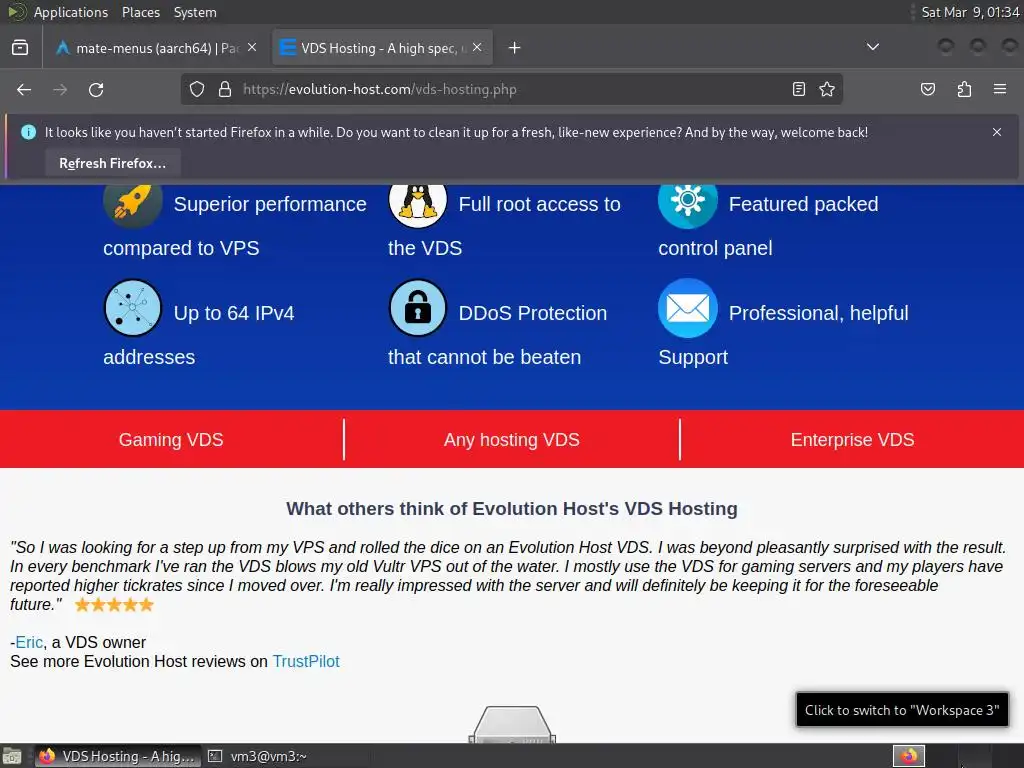This screenshot has height=768, width=1024.
Task: Click the 'Professional, helpful' text
Action: coord(818,313)
